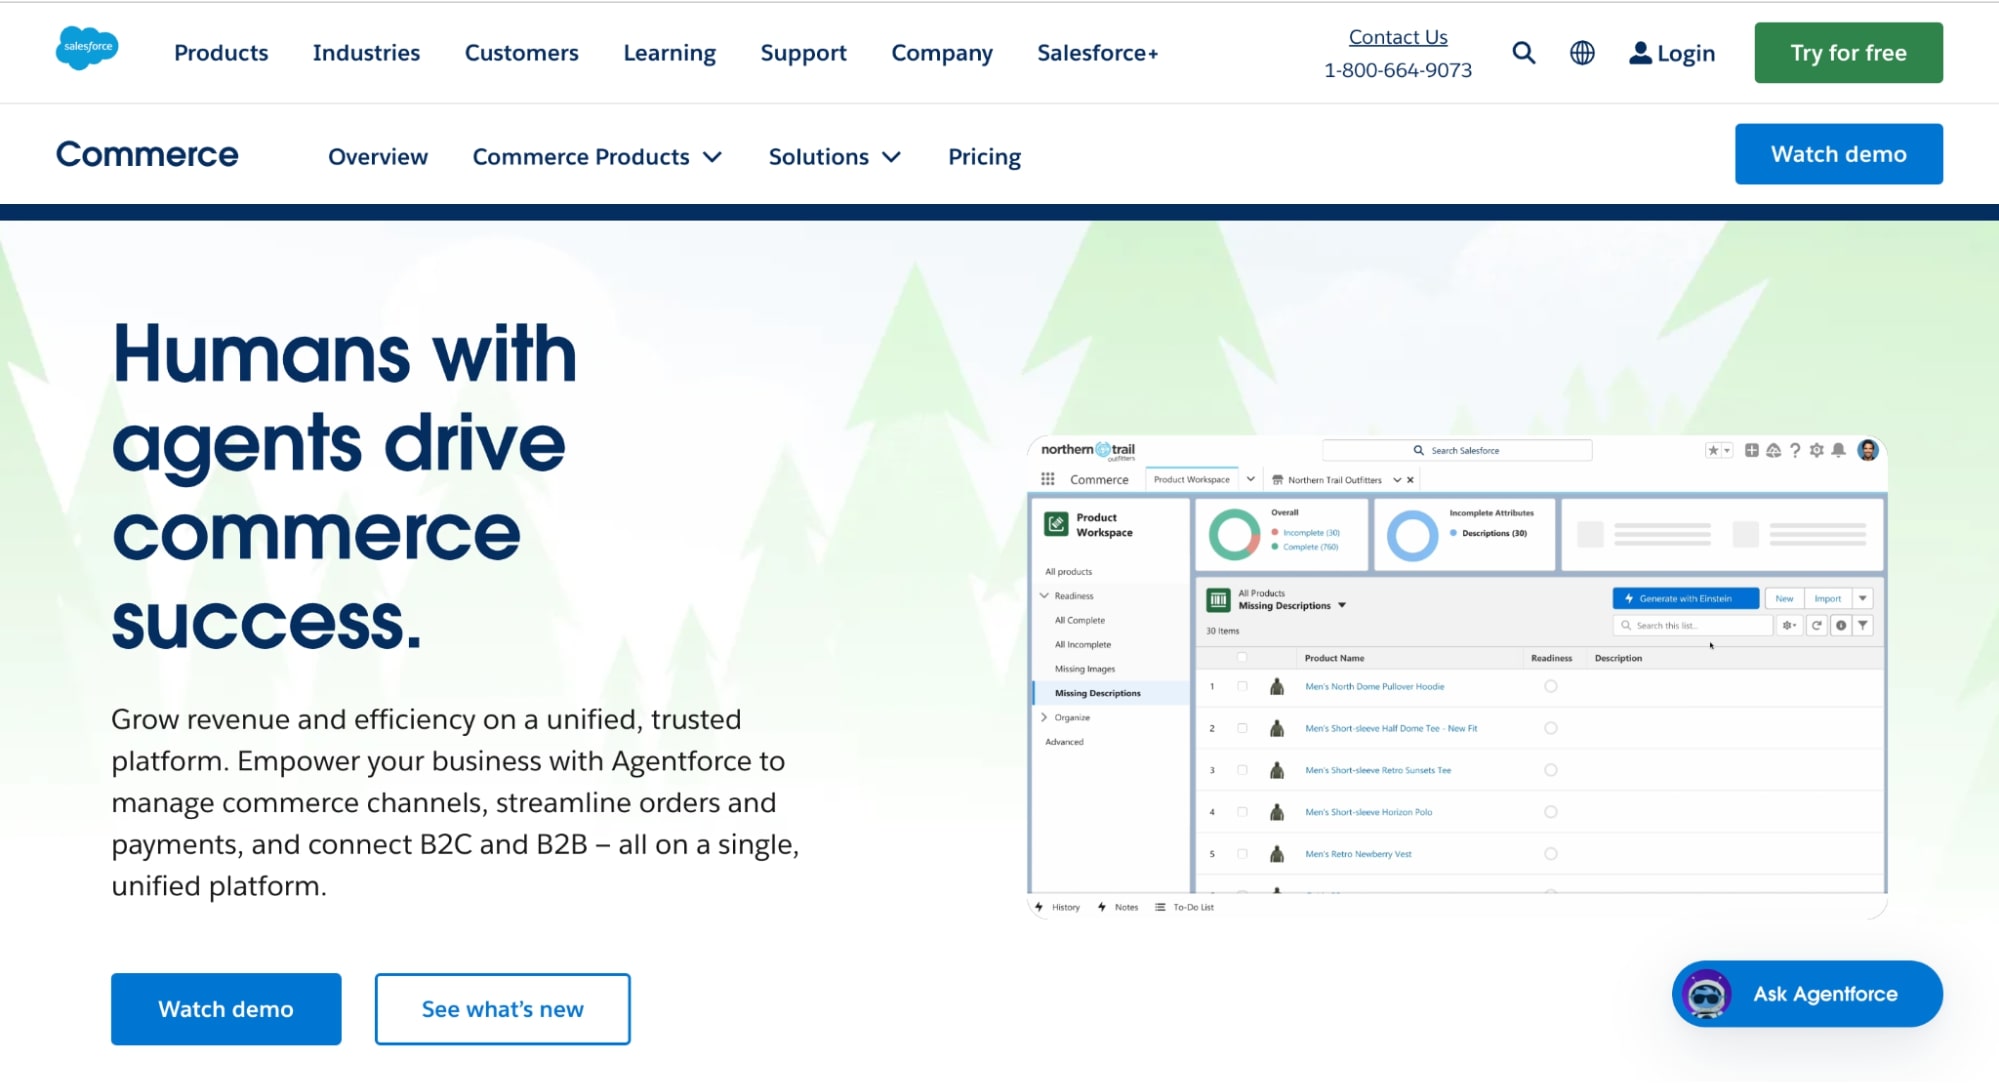Click the Incomplete Attributes blue donut chart
This screenshot has width=1999, height=1083.
1412,535
